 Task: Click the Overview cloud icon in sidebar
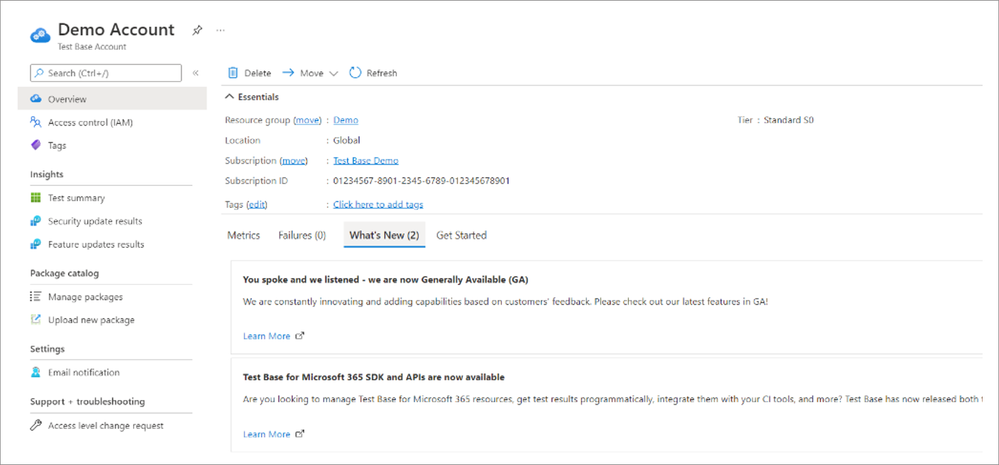tap(36, 99)
